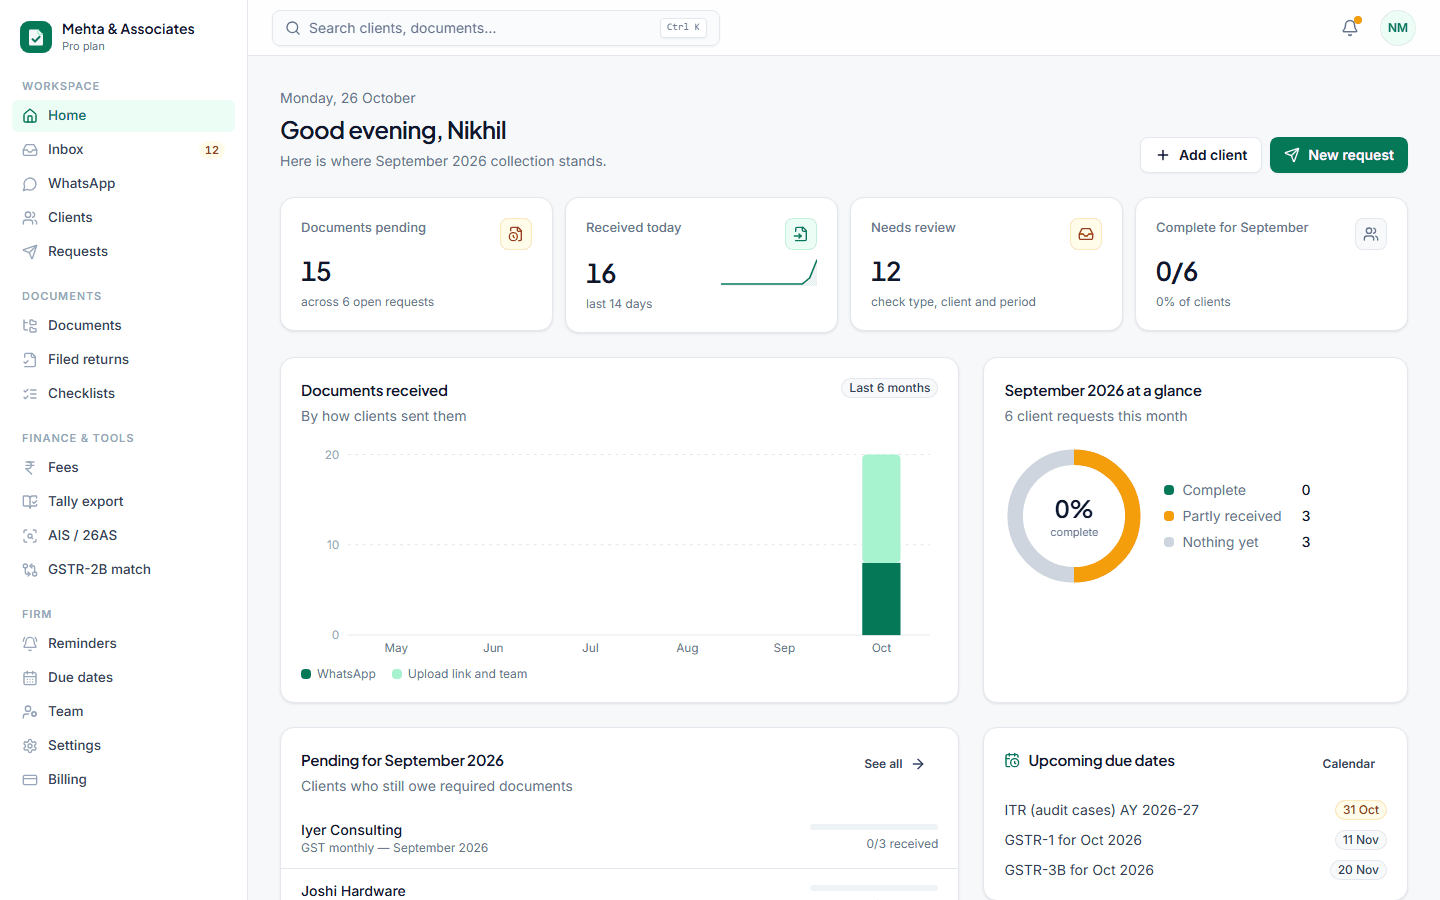The width and height of the screenshot is (1440, 900).
Task: Focus the Search clients, documents field
Action: (x=496, y=28)
